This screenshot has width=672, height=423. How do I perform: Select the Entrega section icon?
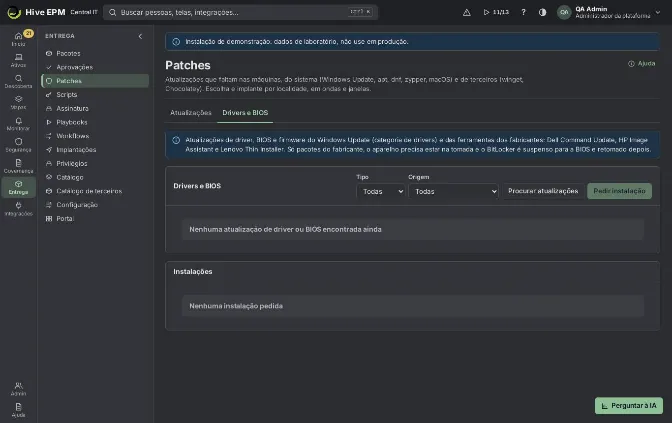click(x=18, y=187)
